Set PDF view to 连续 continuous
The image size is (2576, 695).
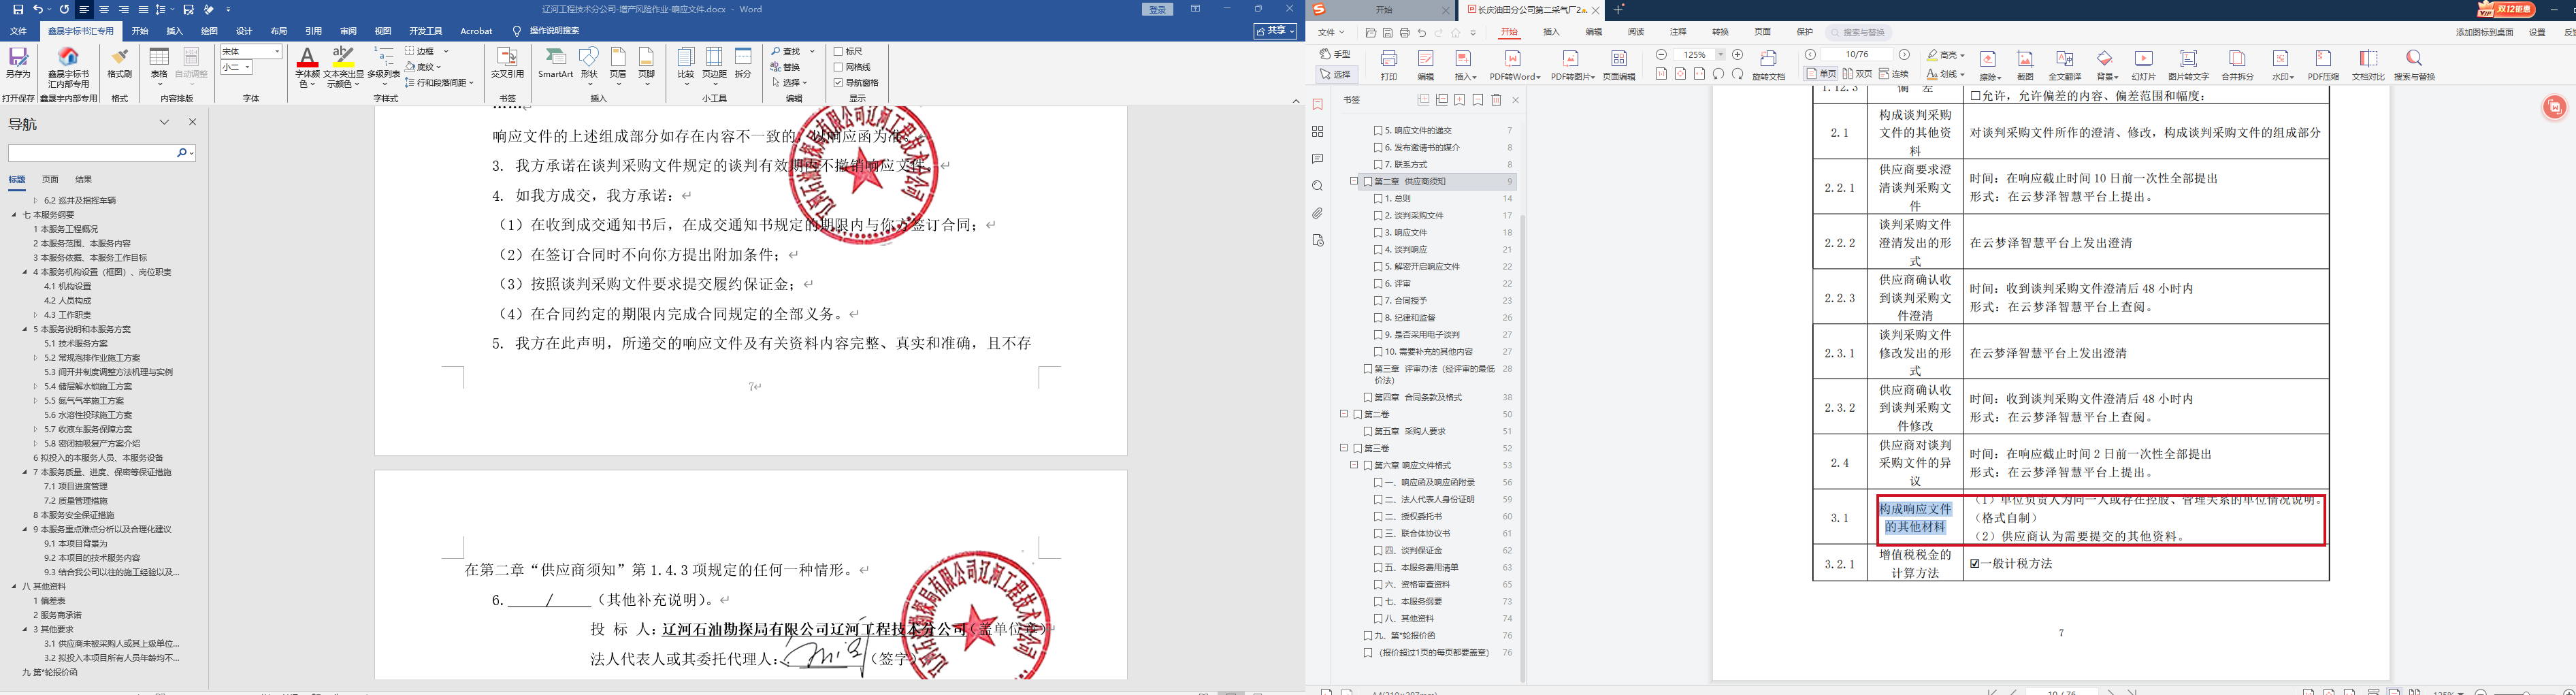1894,74
